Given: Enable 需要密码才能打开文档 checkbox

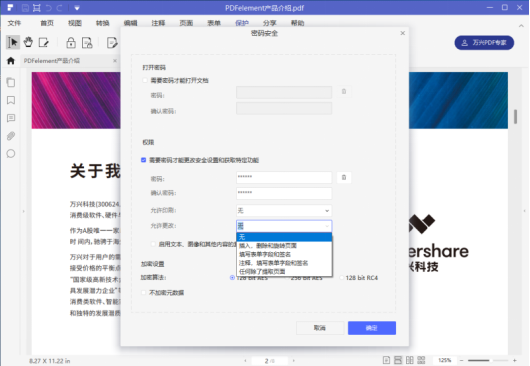Looking at the screenshot, I should pos(145,80).
